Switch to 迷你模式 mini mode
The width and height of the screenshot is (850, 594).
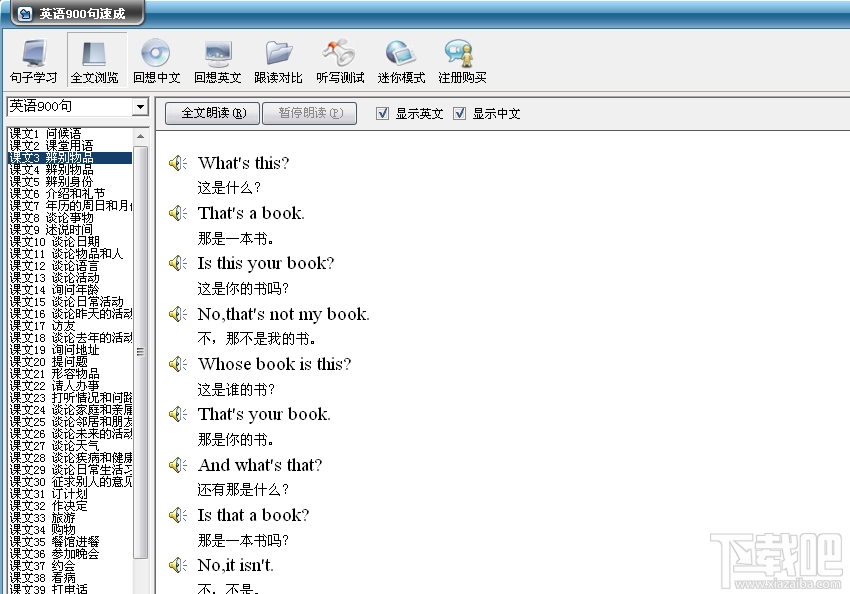401,60
